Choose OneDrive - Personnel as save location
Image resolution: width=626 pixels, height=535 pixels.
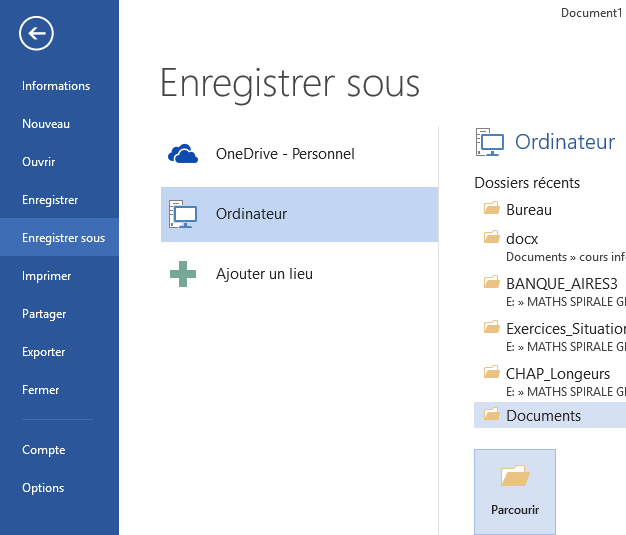285,154
